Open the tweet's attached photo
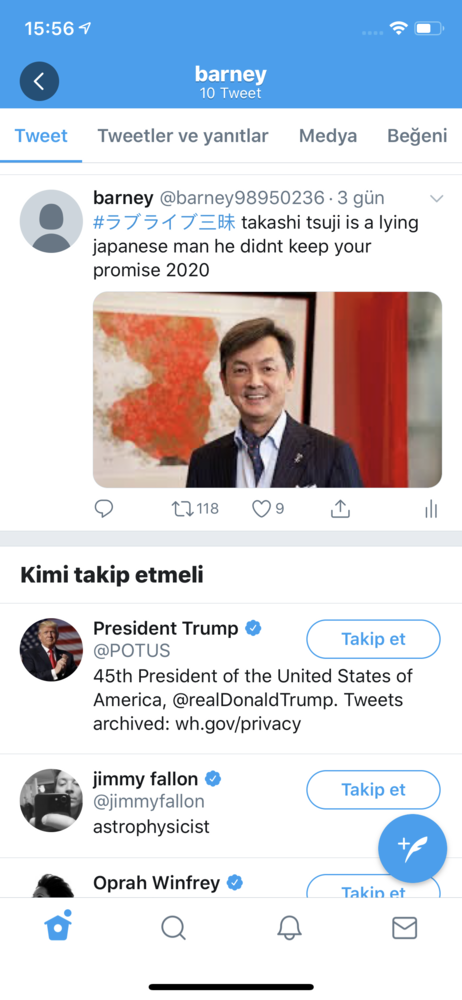Screen dimensions: 462x1000 pyautogui.click(x=267, y=390)
